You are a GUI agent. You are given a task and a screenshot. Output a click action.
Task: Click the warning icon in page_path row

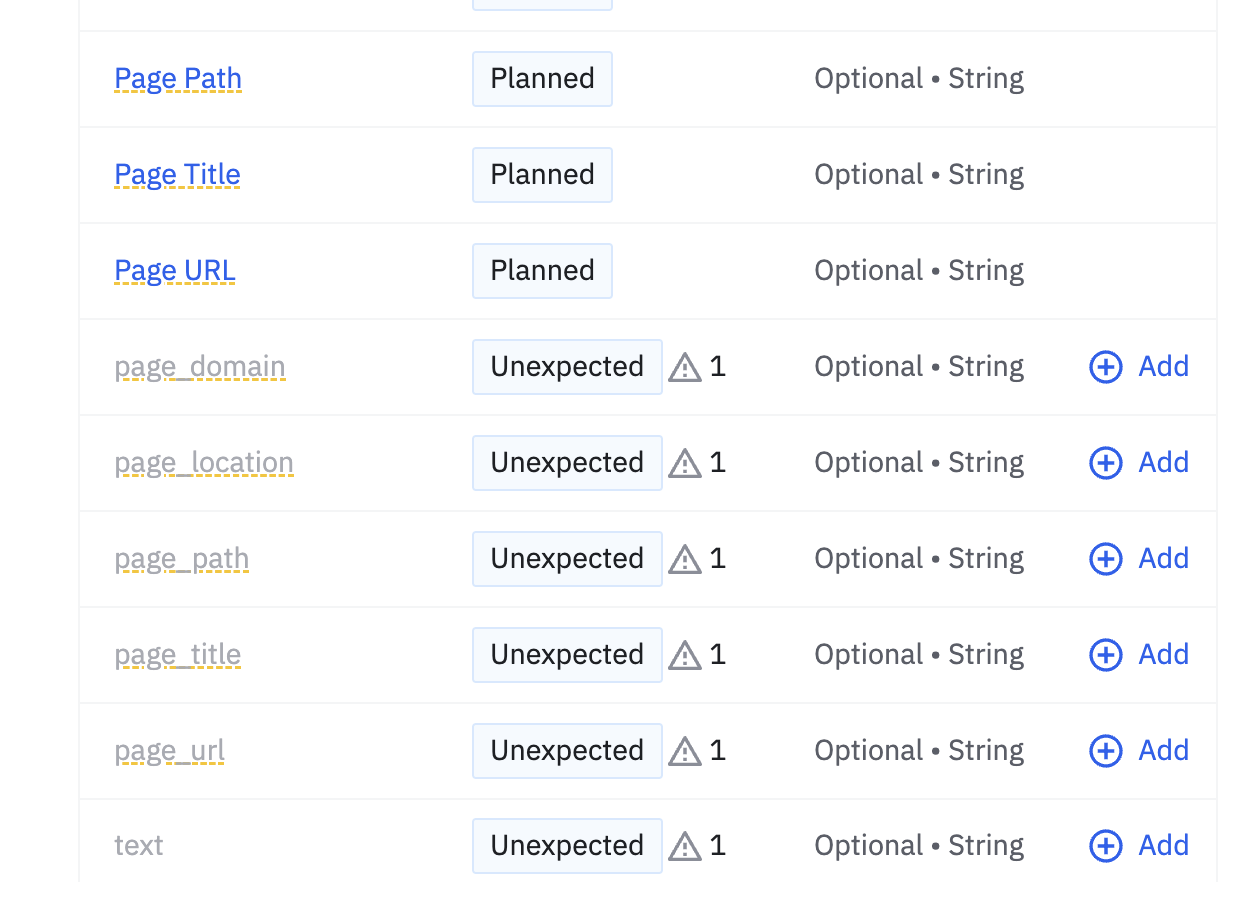pyautogui.click(x=685, y=560)
